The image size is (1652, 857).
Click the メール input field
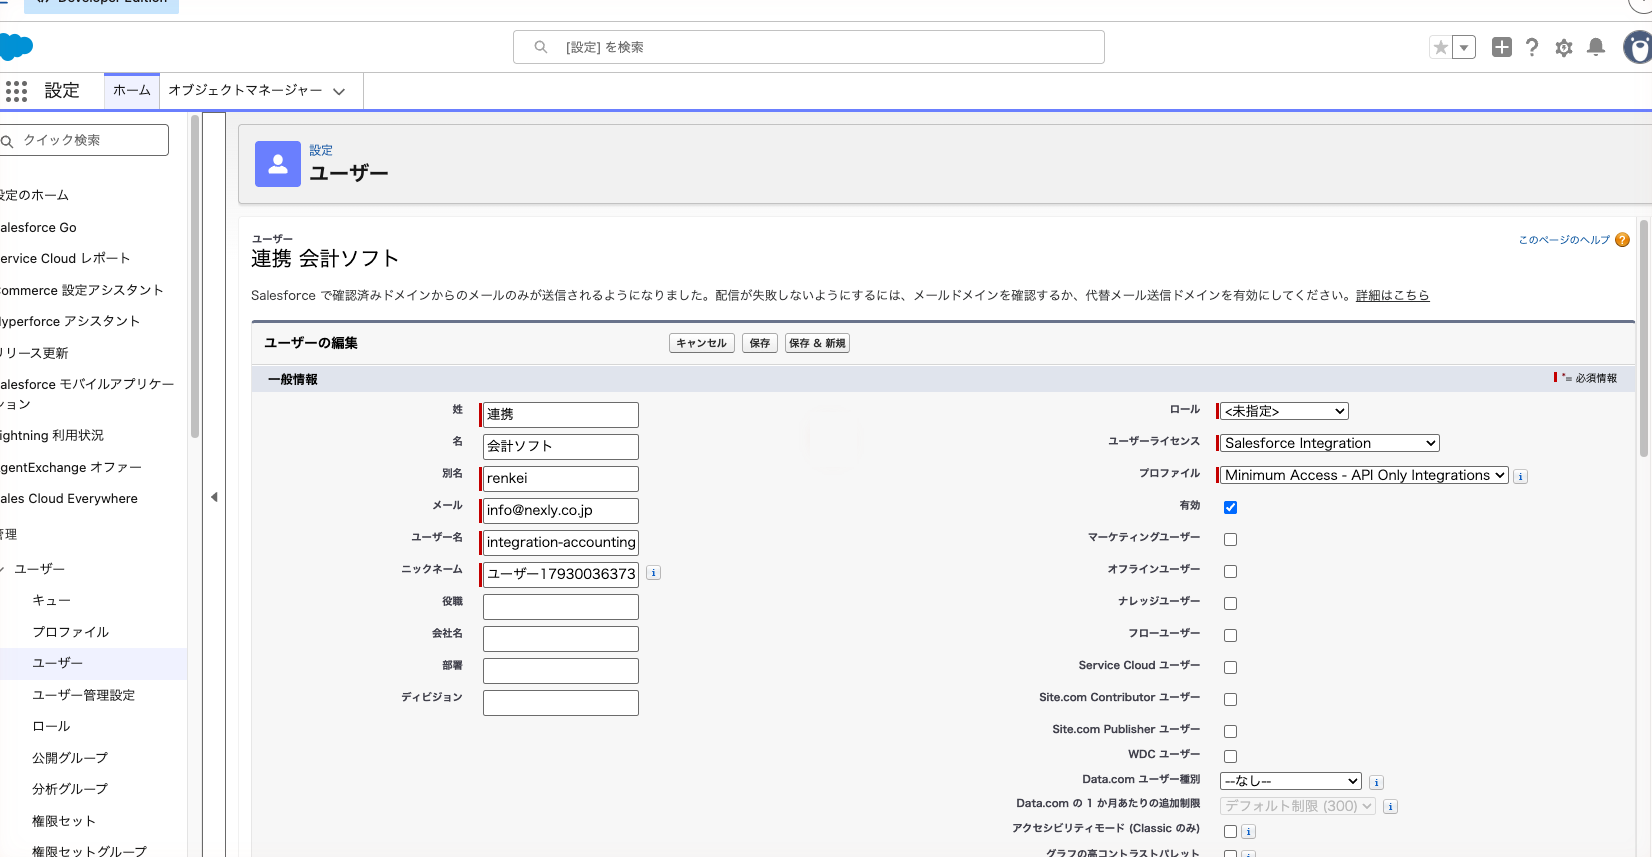tap(561, 511)
